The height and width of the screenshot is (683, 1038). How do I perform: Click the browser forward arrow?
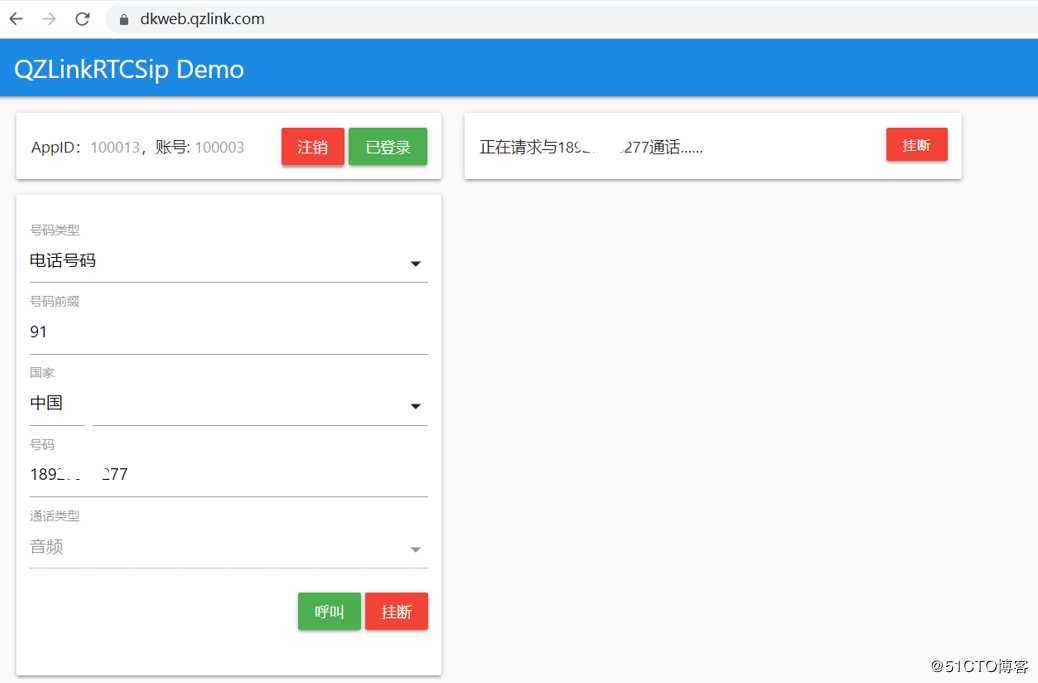click(49, 19)
